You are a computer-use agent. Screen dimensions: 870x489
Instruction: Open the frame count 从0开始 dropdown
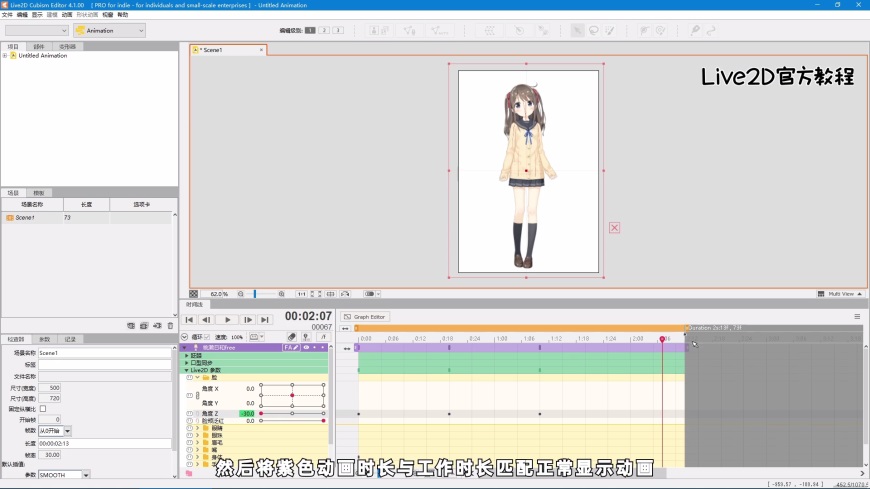pos(55,431)
